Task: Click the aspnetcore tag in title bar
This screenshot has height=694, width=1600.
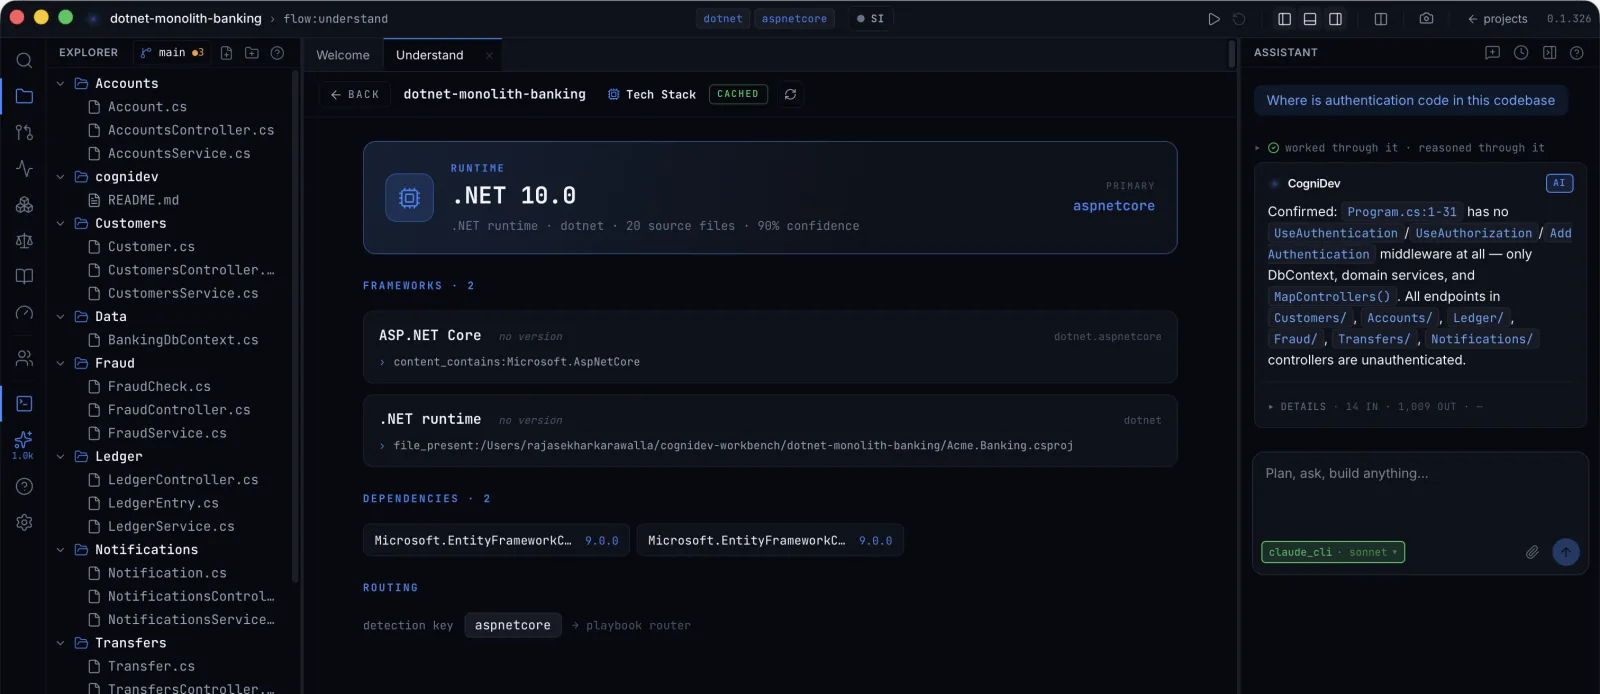Action: click(x=794, y=19)
